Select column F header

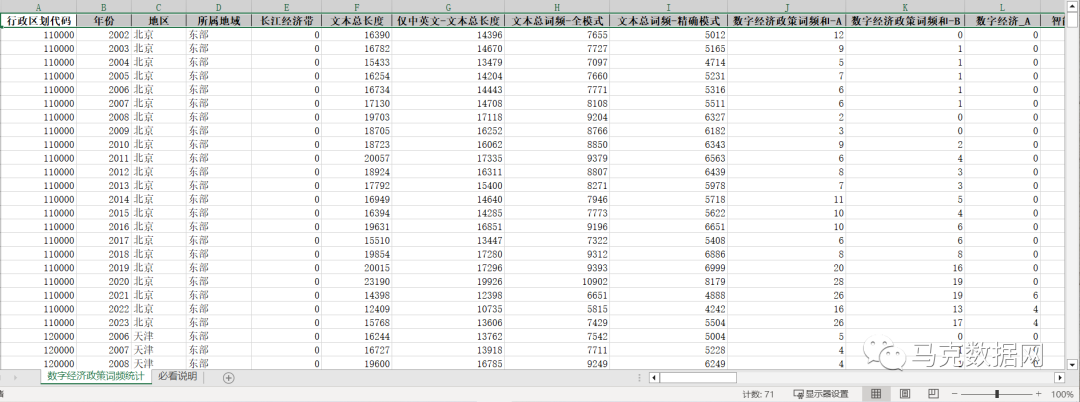pos(356,6)
